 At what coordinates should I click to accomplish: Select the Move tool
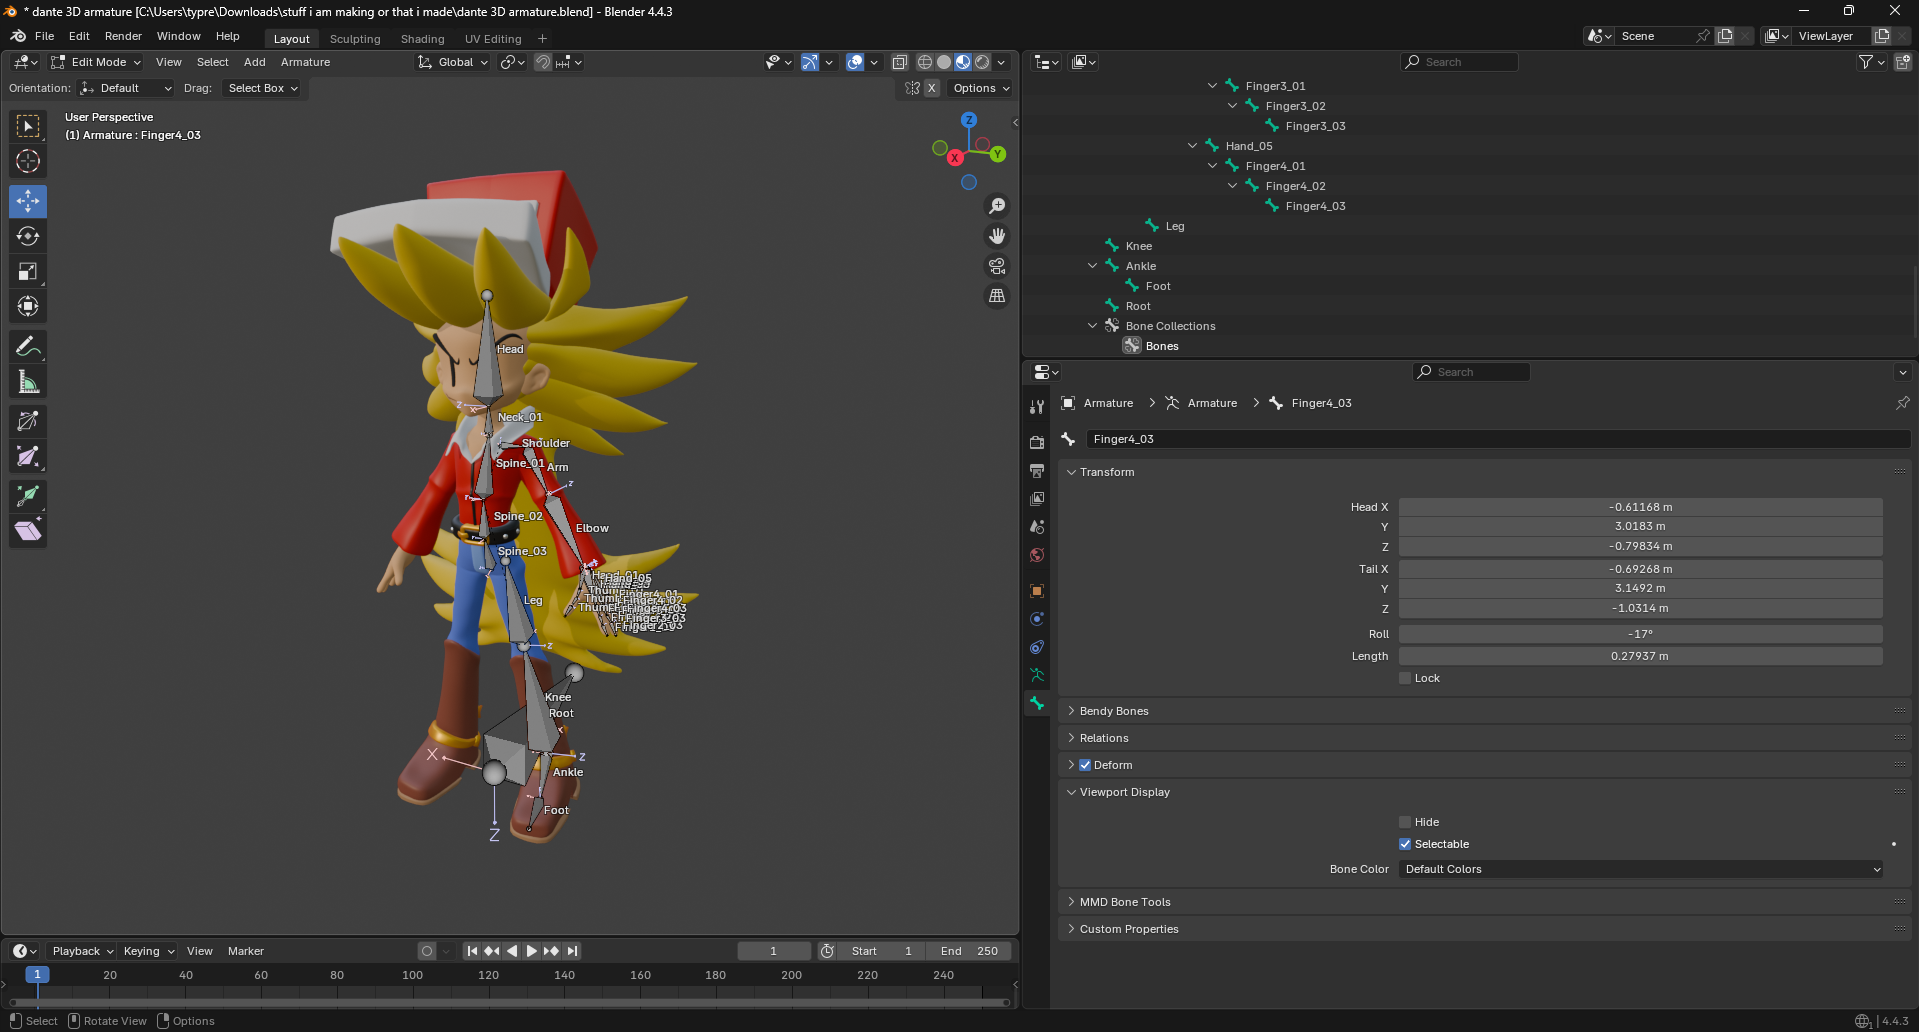point(28,201)
